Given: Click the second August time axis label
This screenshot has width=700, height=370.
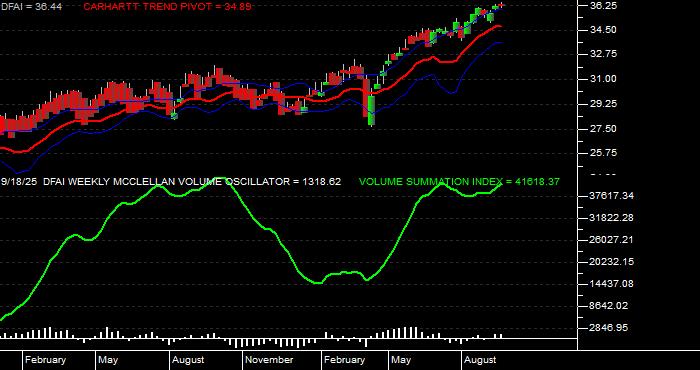Looking at the screenshot, I should [x=480, y=360].
